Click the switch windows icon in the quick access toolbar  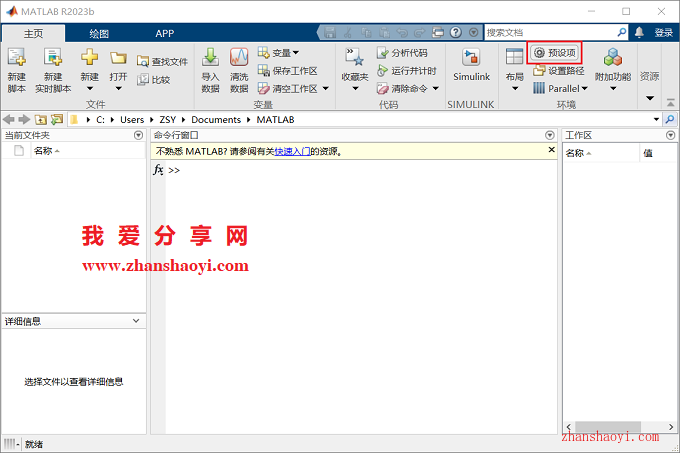438,33
